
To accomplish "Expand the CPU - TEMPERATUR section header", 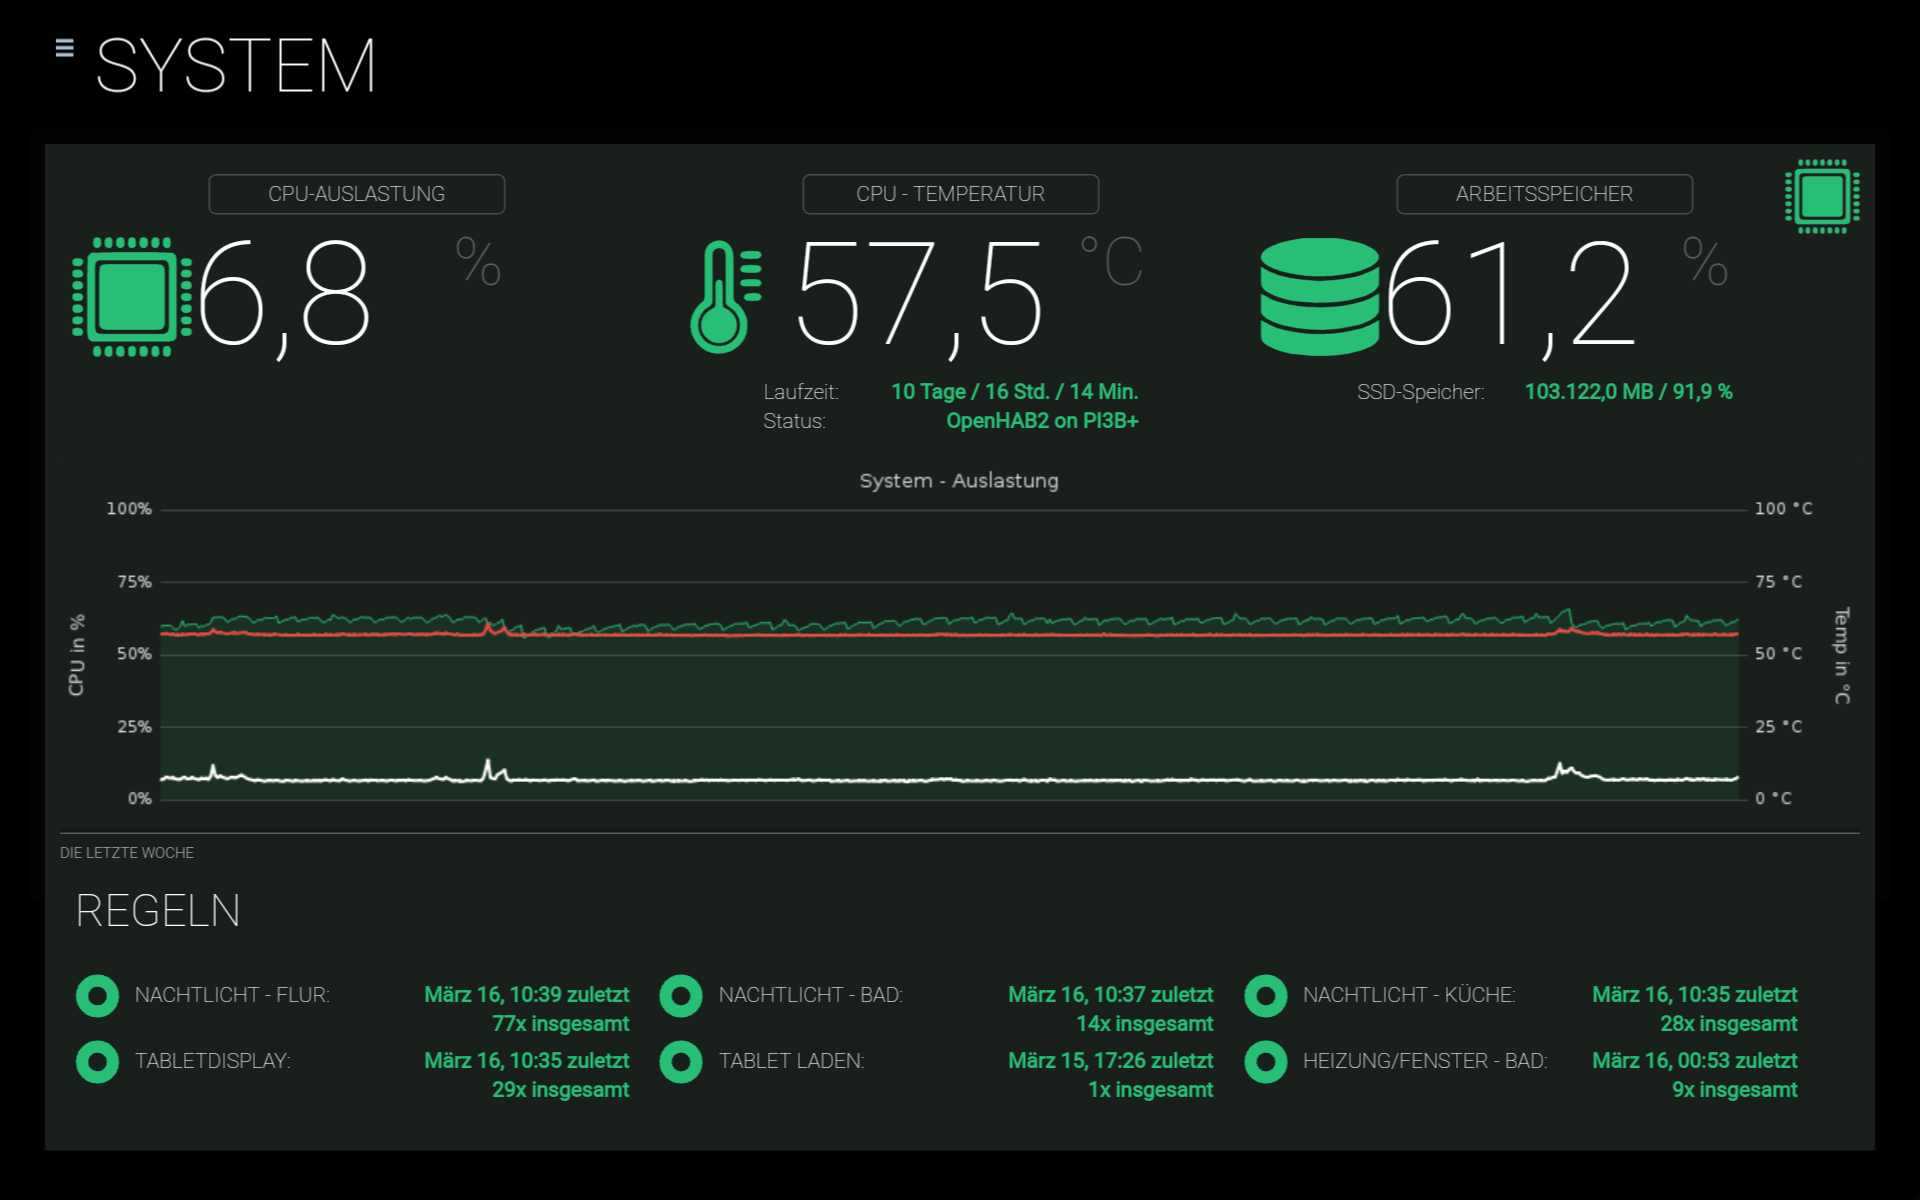I will (949, 193).
